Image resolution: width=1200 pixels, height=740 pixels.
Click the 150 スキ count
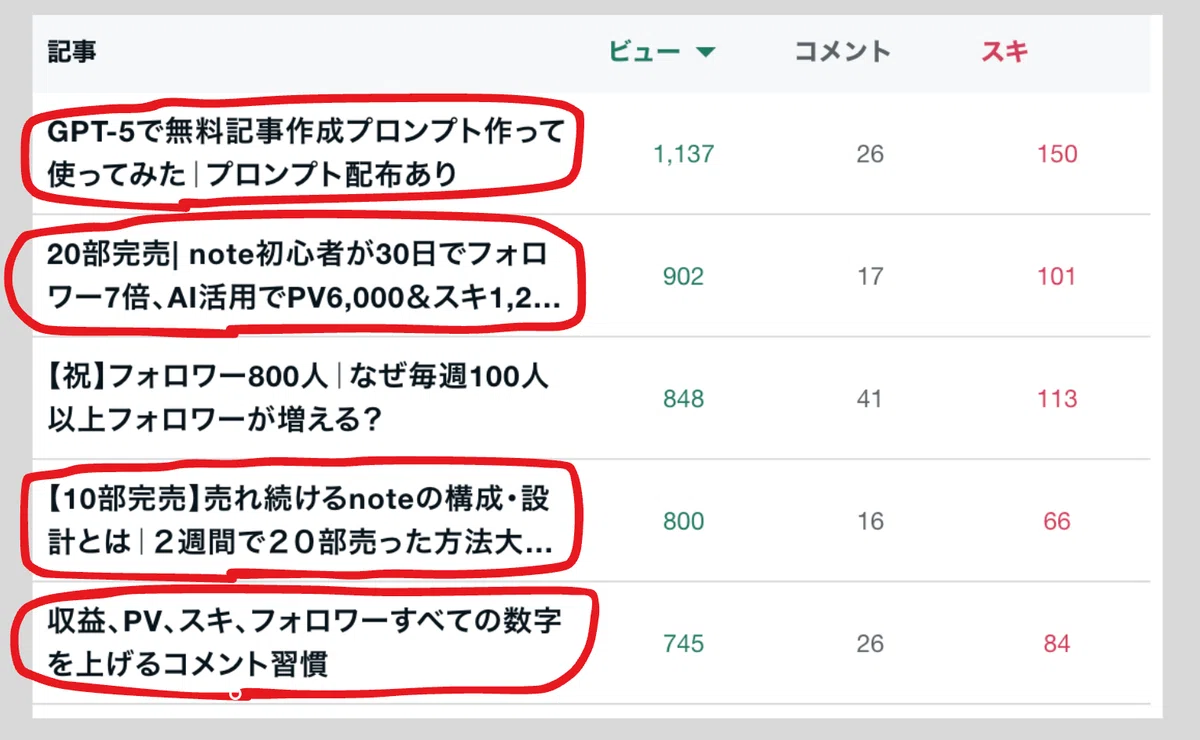[x=1057, y=154]
